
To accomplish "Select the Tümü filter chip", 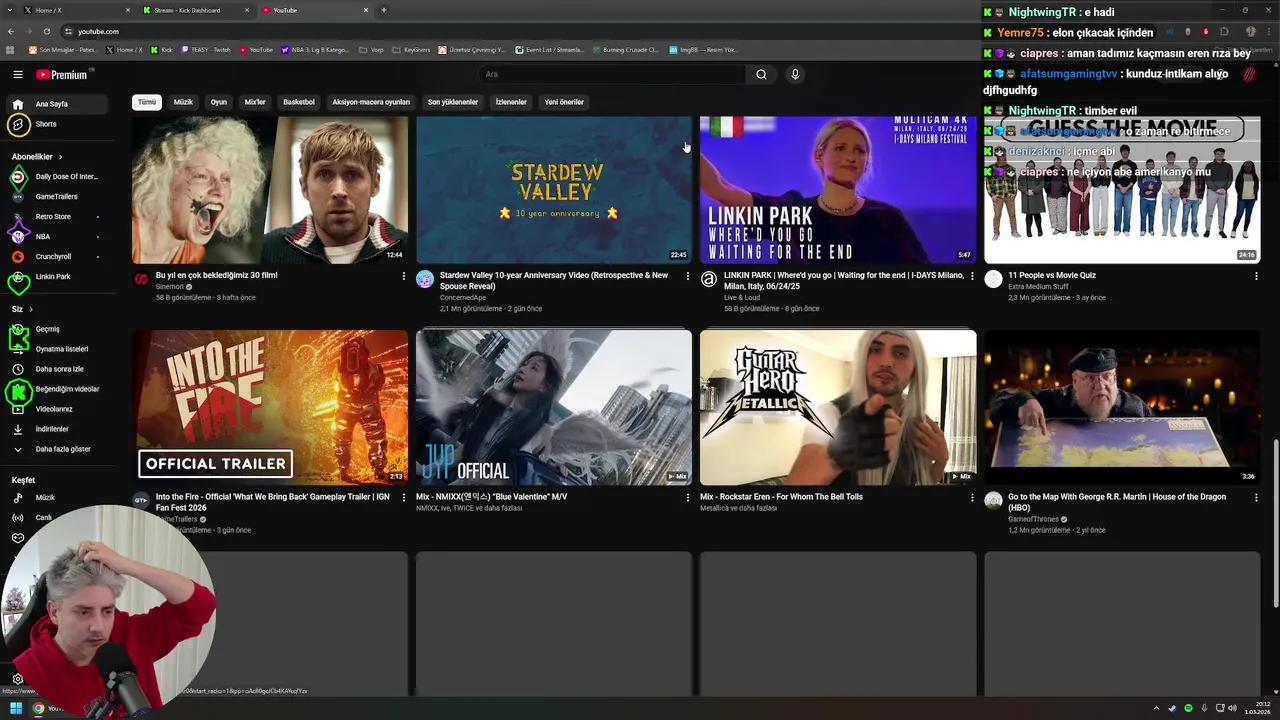I will click(x=147, y=102).
